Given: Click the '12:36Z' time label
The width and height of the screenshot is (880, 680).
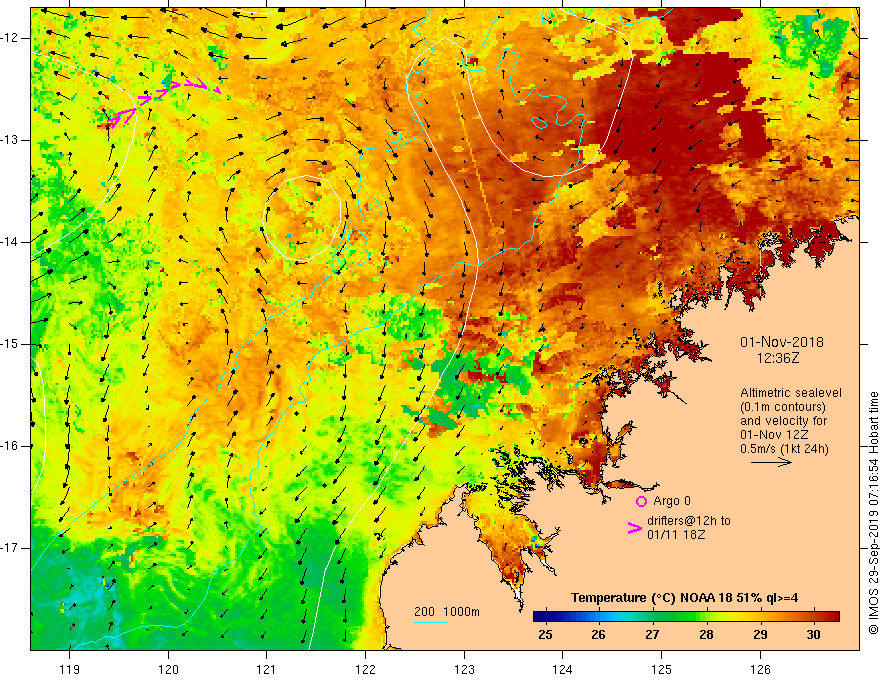Looking at the screenshot, I should coord(777,358).
